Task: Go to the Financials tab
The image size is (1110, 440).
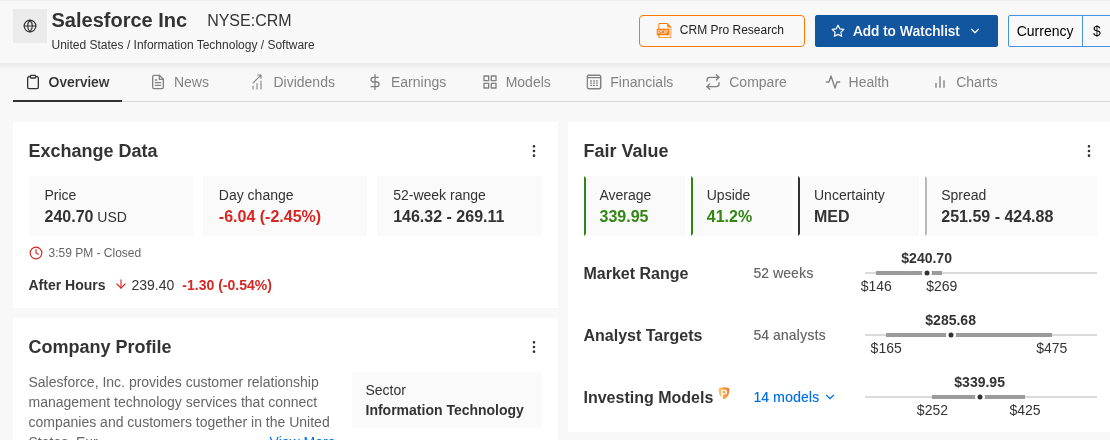Action: point(630,82)
